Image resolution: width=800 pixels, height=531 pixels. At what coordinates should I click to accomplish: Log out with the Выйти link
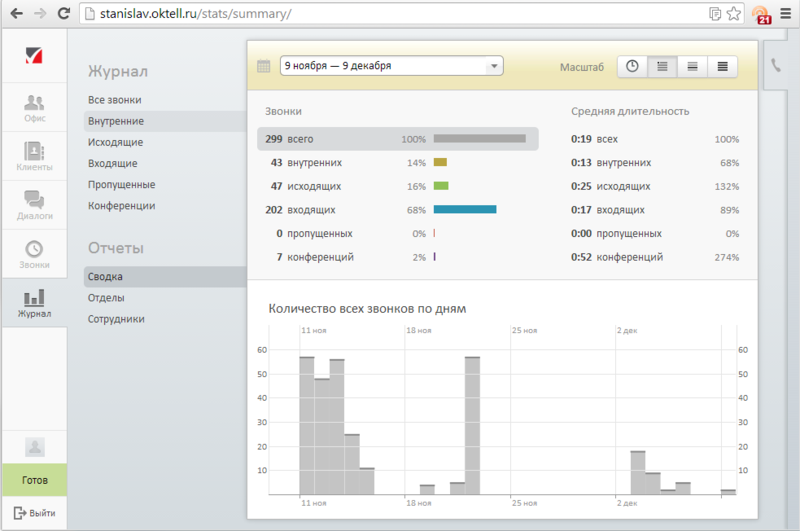point(34,513)
